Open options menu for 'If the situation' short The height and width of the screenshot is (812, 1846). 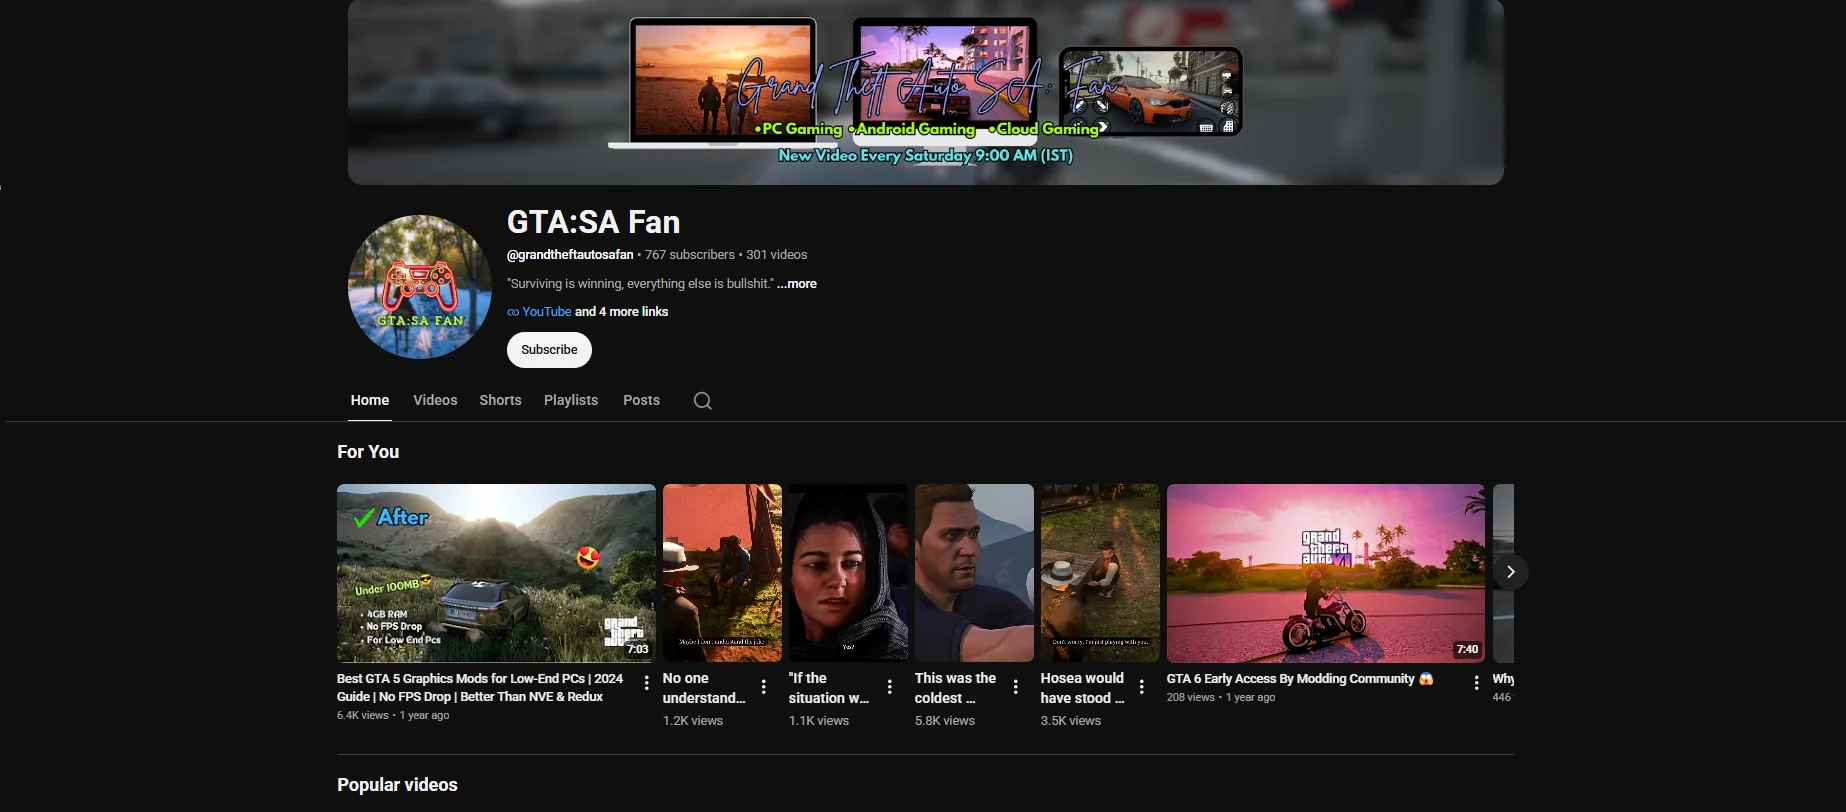pos(890,687)
